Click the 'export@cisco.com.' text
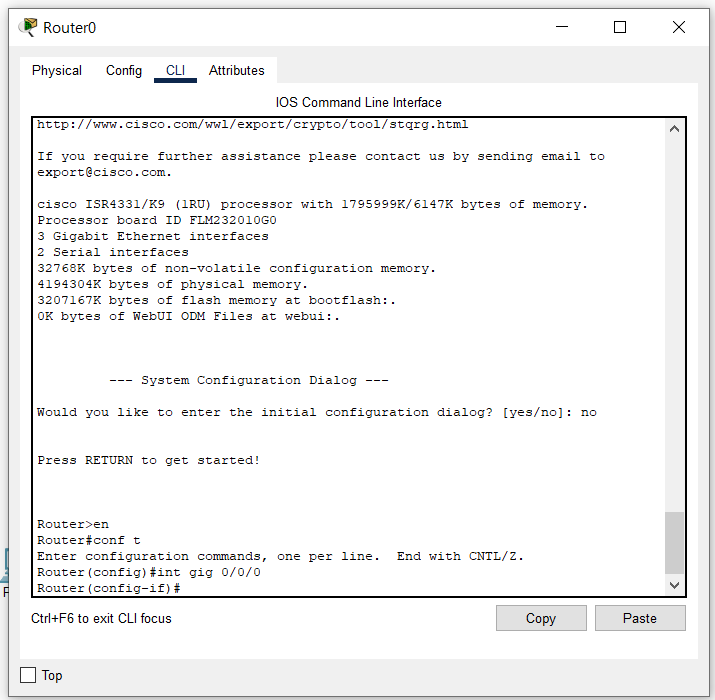Screen dimensions: 715x700 pos(104,172)
